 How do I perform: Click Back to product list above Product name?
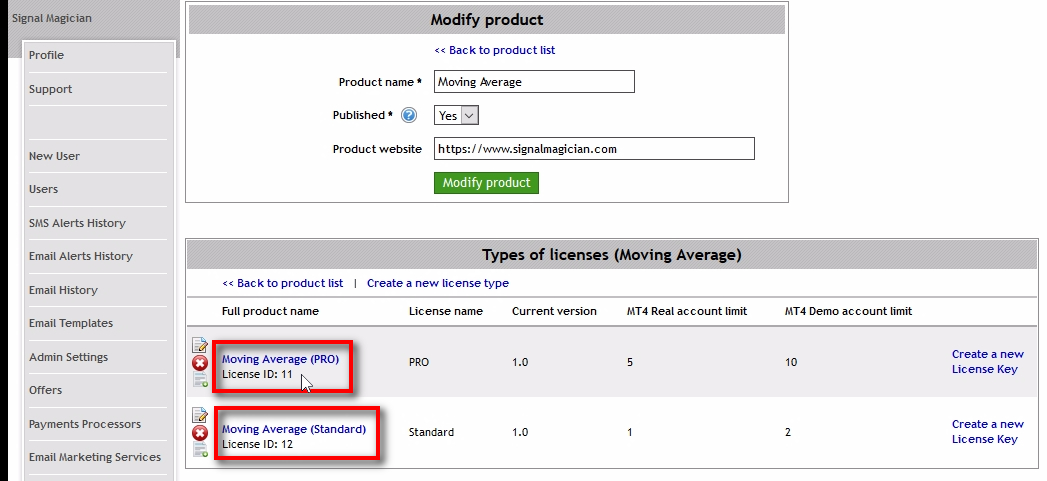click(494, 50)
